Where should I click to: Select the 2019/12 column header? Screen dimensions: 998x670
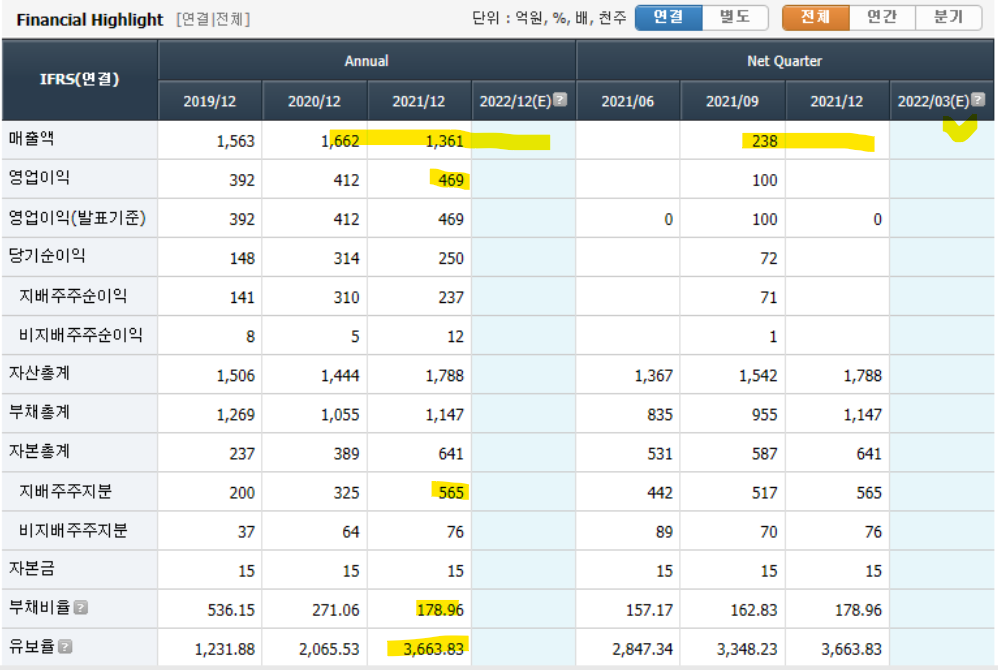(x=209, y=101)
